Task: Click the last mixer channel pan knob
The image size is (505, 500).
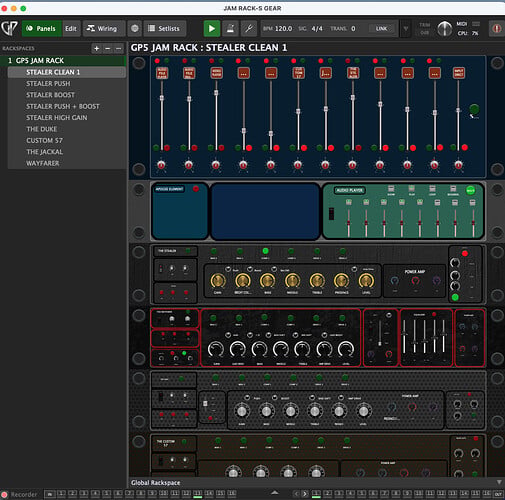Action: [459, 165]
